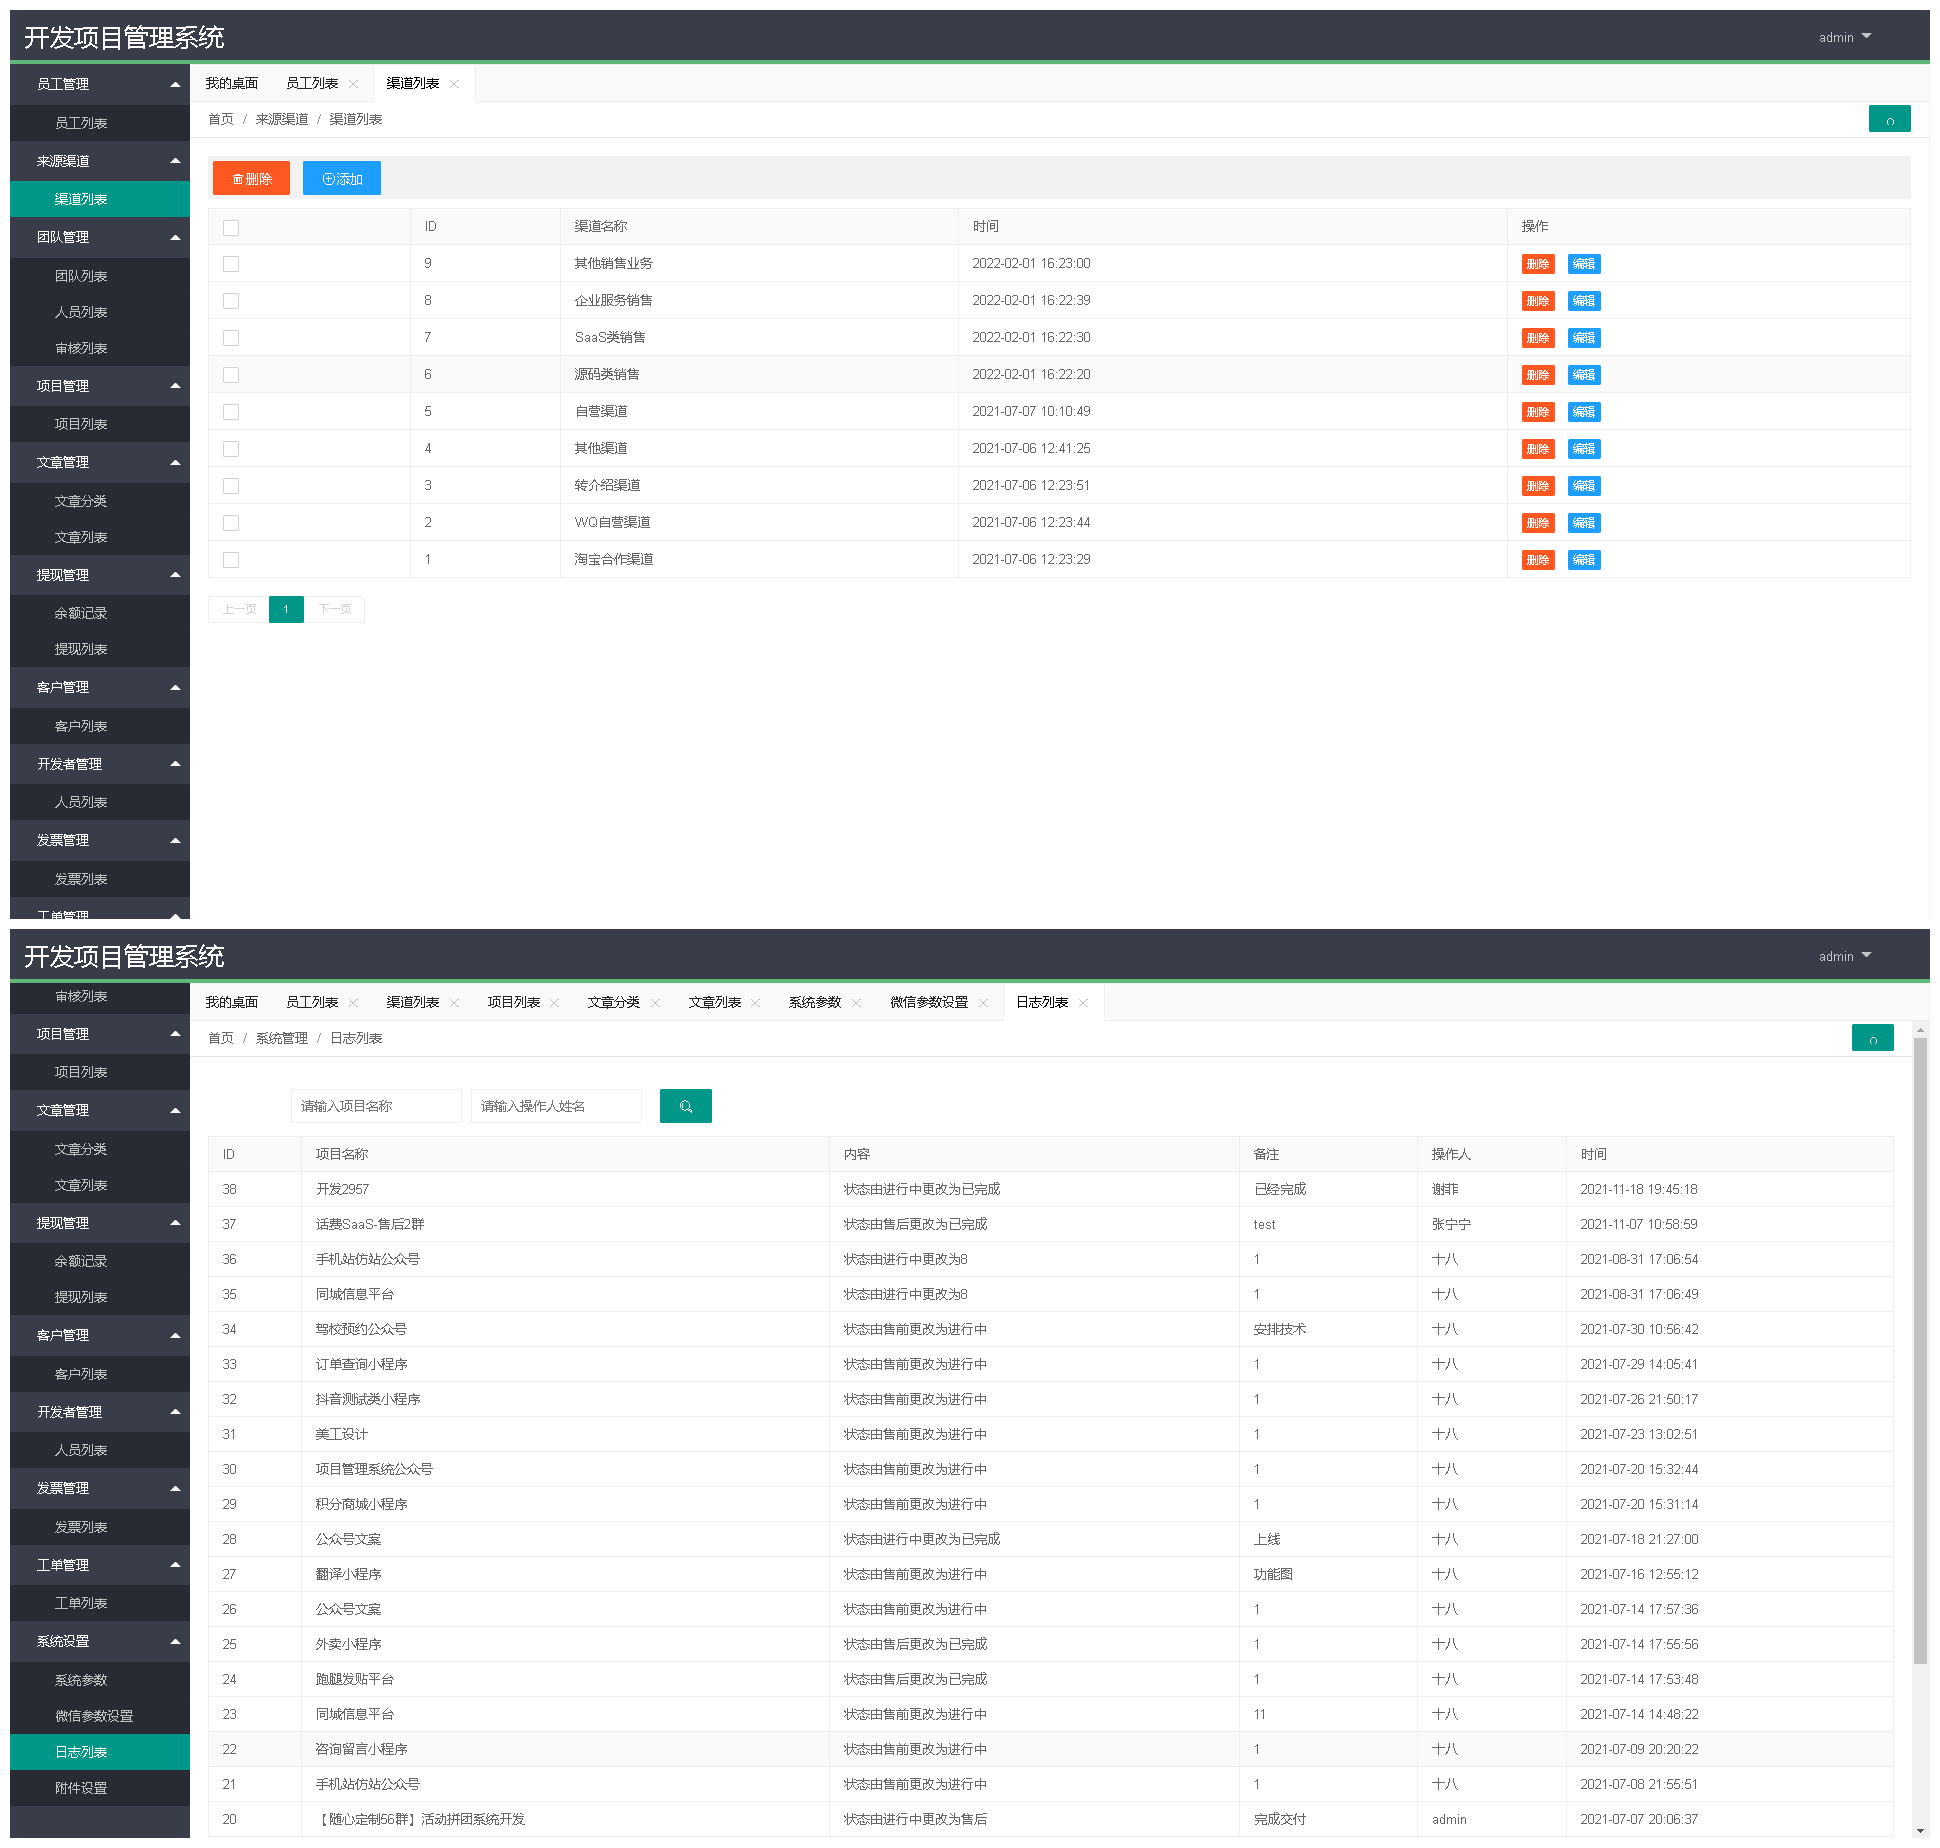Close the 项目列表 tab with its X icon
Viewport: 1940px width, 1848px height.
(554, 1003)
